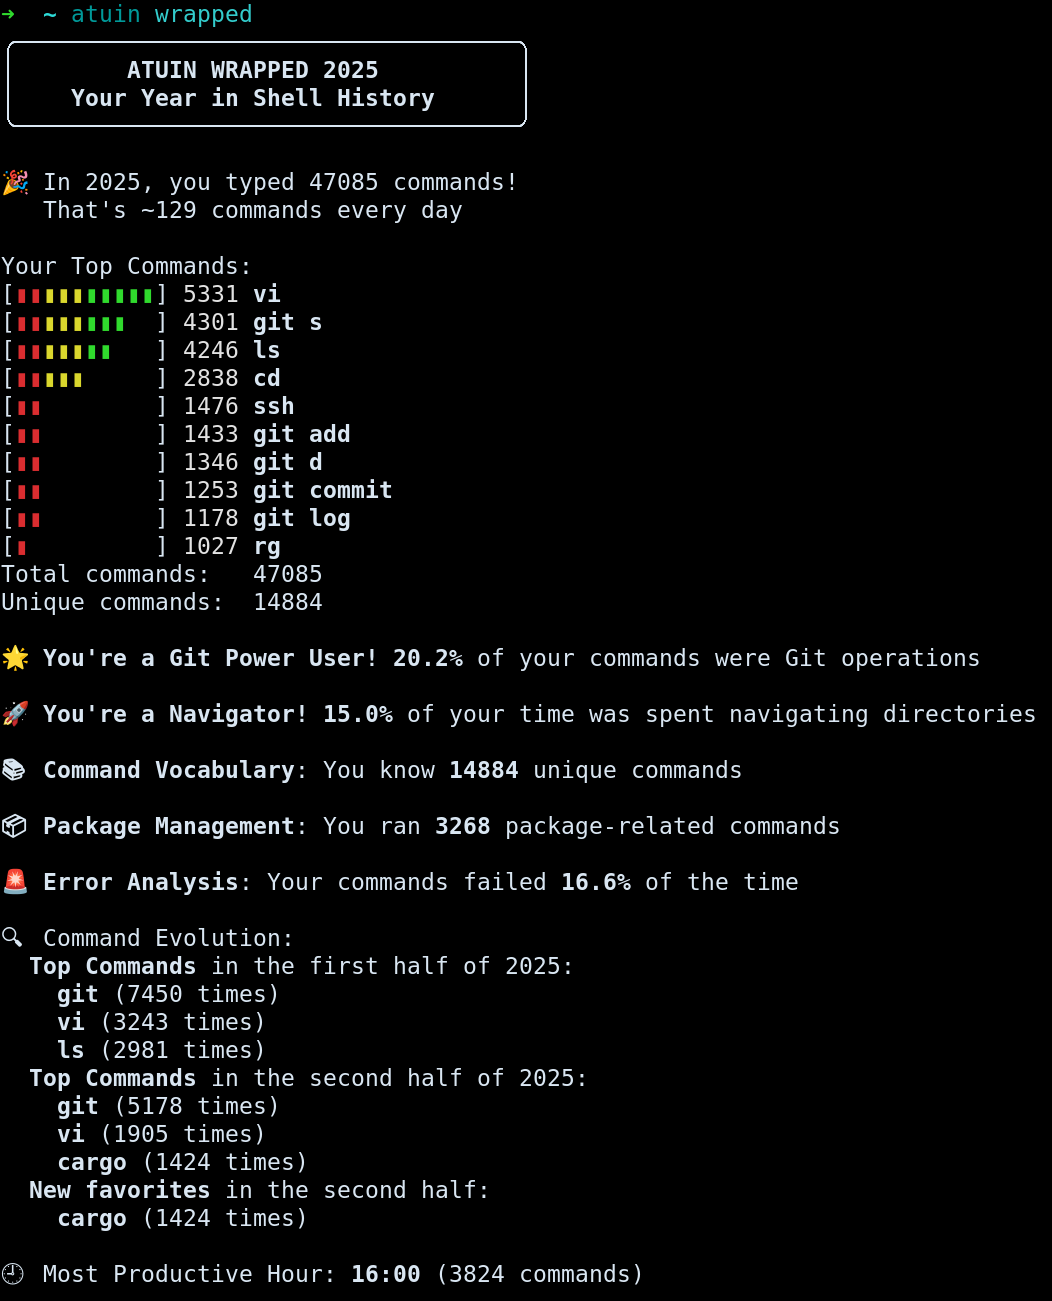Select the magnifying glass beside Command Evolution
This screenshot has width=1052, height=1301.
[x=13, y=938]
